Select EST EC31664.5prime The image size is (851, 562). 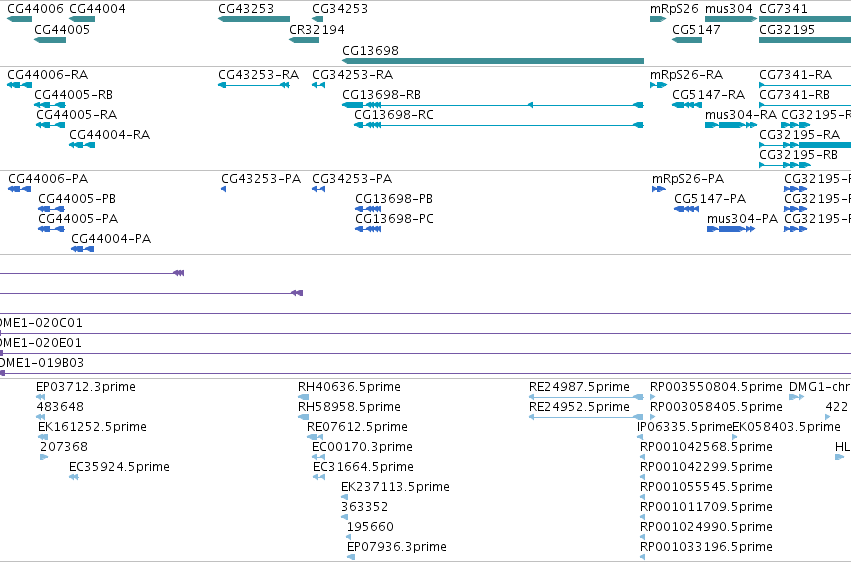319,477
